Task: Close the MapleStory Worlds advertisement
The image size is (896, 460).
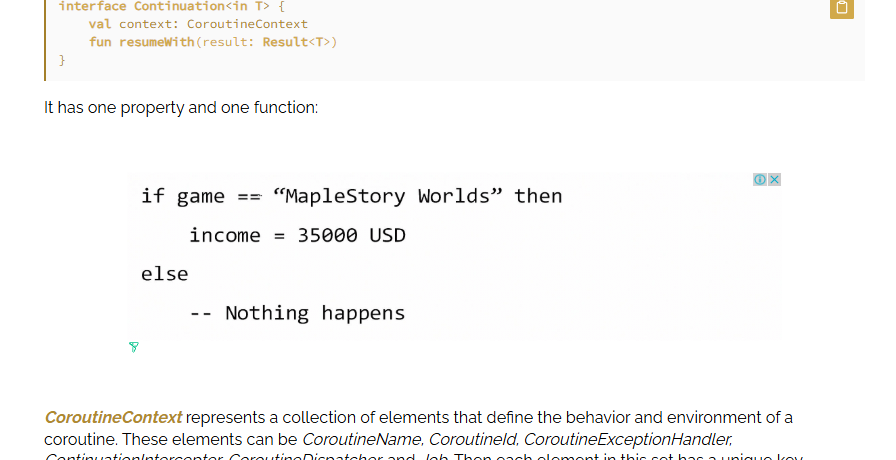Action: click(x=774, y=179)
